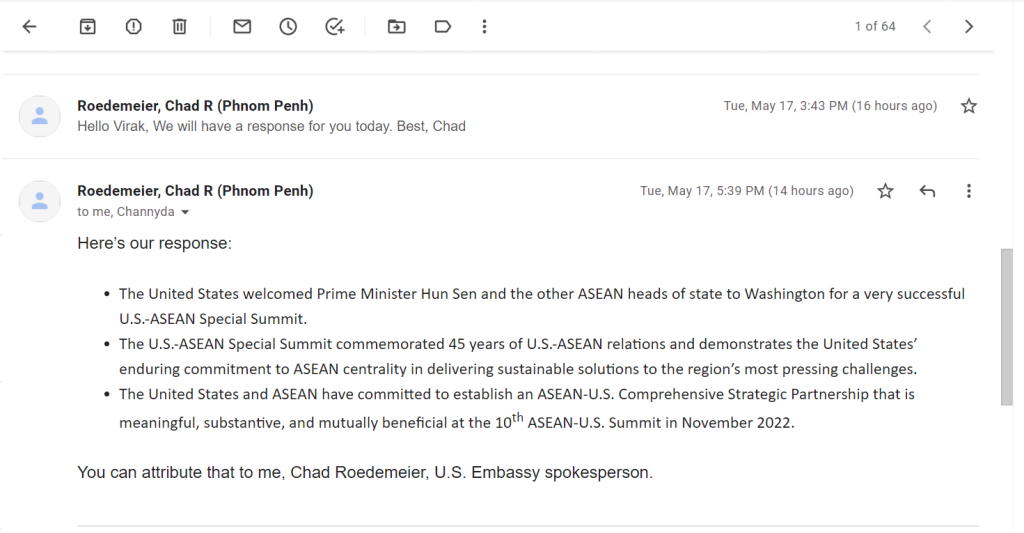Archive this email conversation
This screenshot has height=533, width=1024.
(x=88, y=27)
